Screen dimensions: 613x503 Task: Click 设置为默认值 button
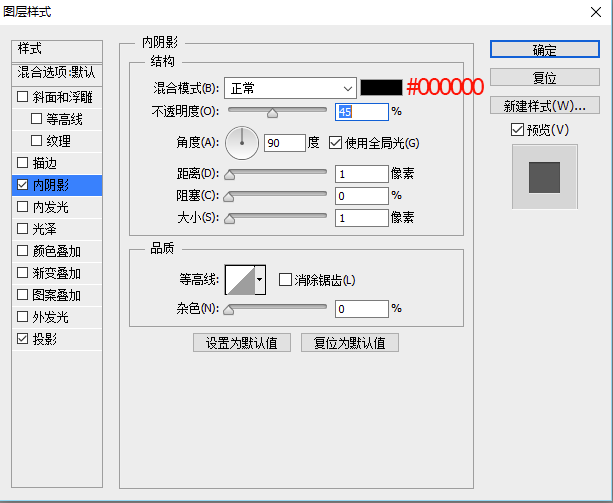click(x=242, y=343)
